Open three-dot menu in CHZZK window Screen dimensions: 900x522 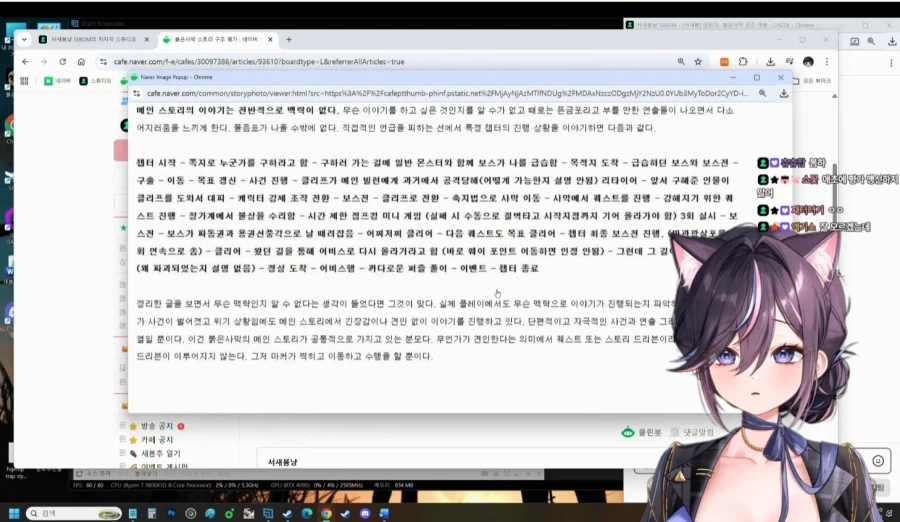pyautogui.click(x=891, y=63)
